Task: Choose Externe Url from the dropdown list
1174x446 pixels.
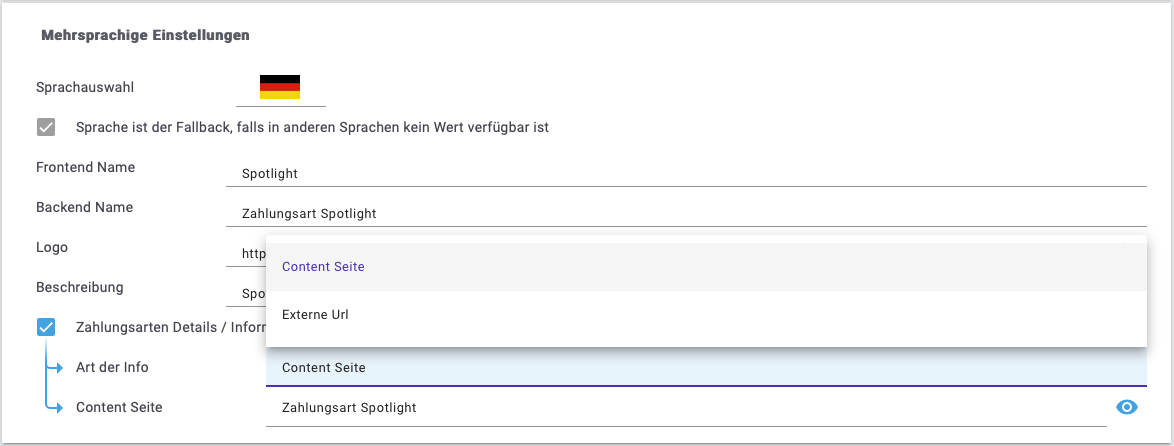Action: 315,315
